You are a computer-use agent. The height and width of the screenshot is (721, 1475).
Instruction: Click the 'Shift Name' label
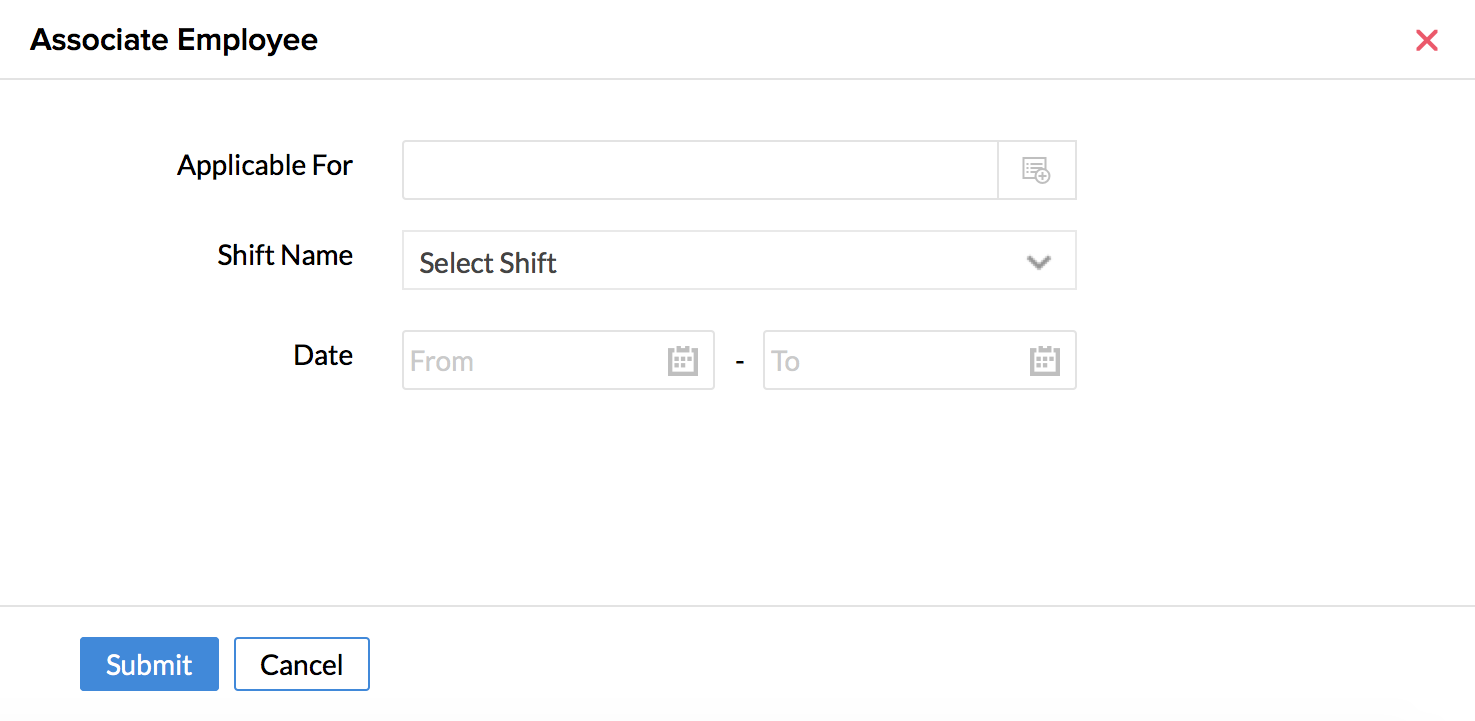(x=285, y=255)
